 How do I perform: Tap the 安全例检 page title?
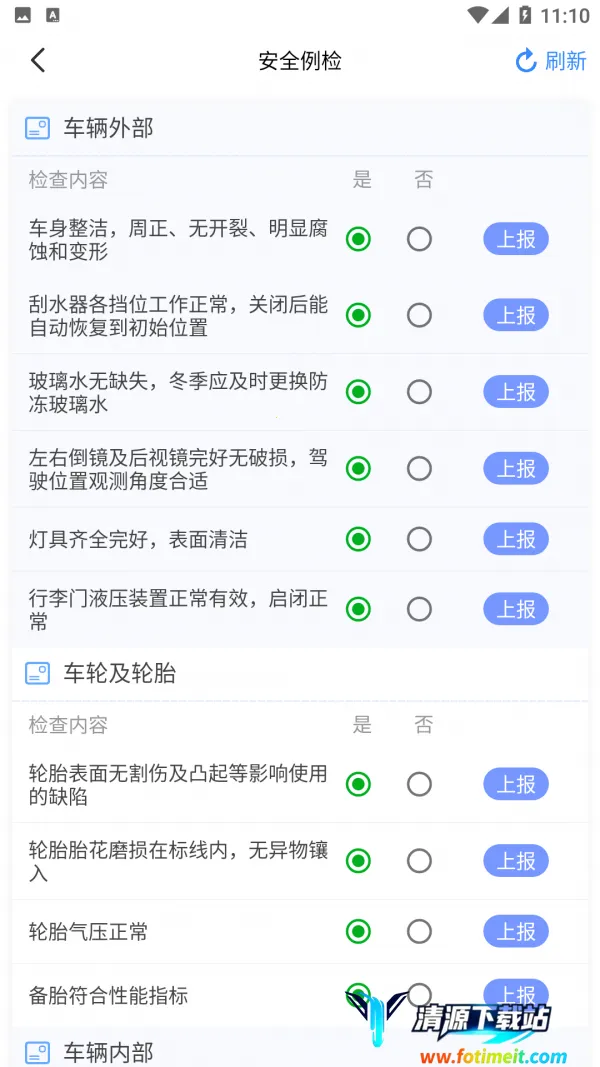click(300, 61)
